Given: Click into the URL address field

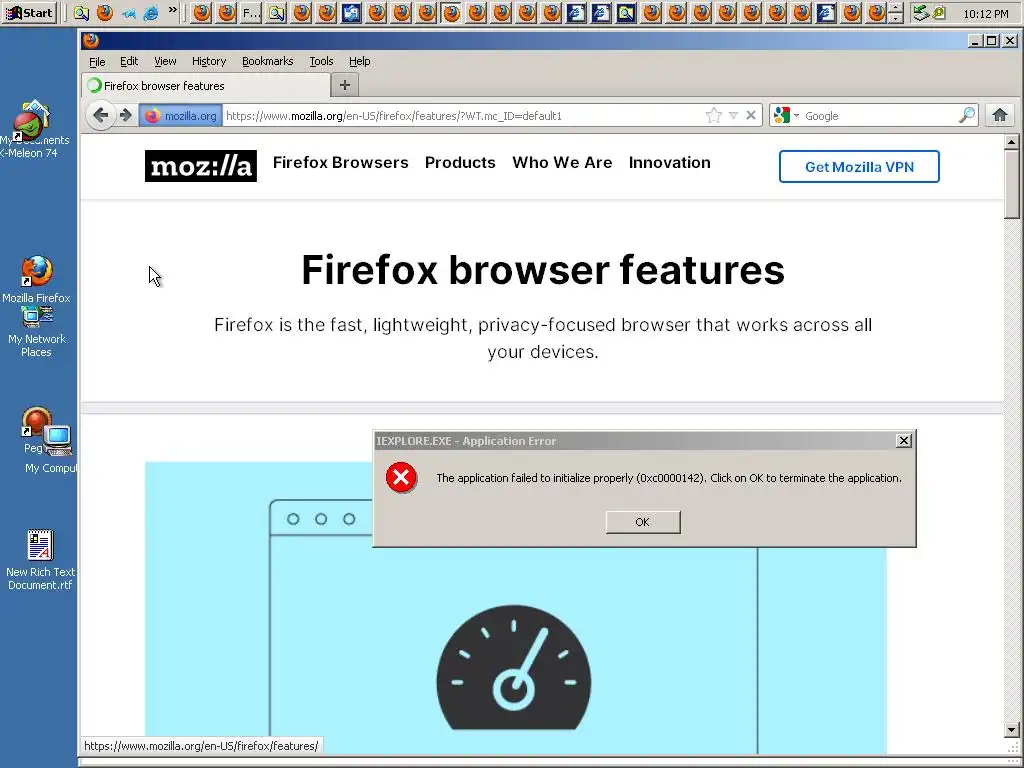Looking at the screenshot, I should [x=462, y=116].
